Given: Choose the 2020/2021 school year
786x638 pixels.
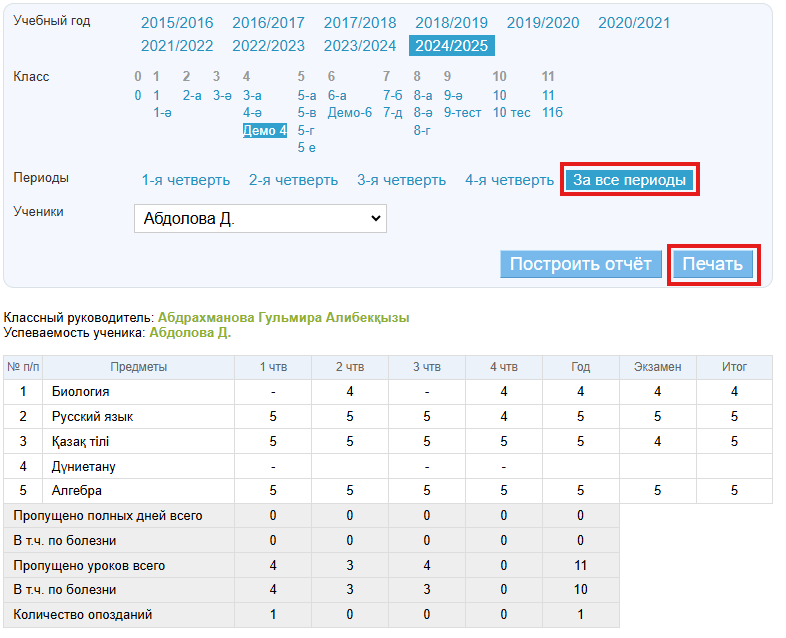Looking at the screenshot, I should [x=634, y=23].
